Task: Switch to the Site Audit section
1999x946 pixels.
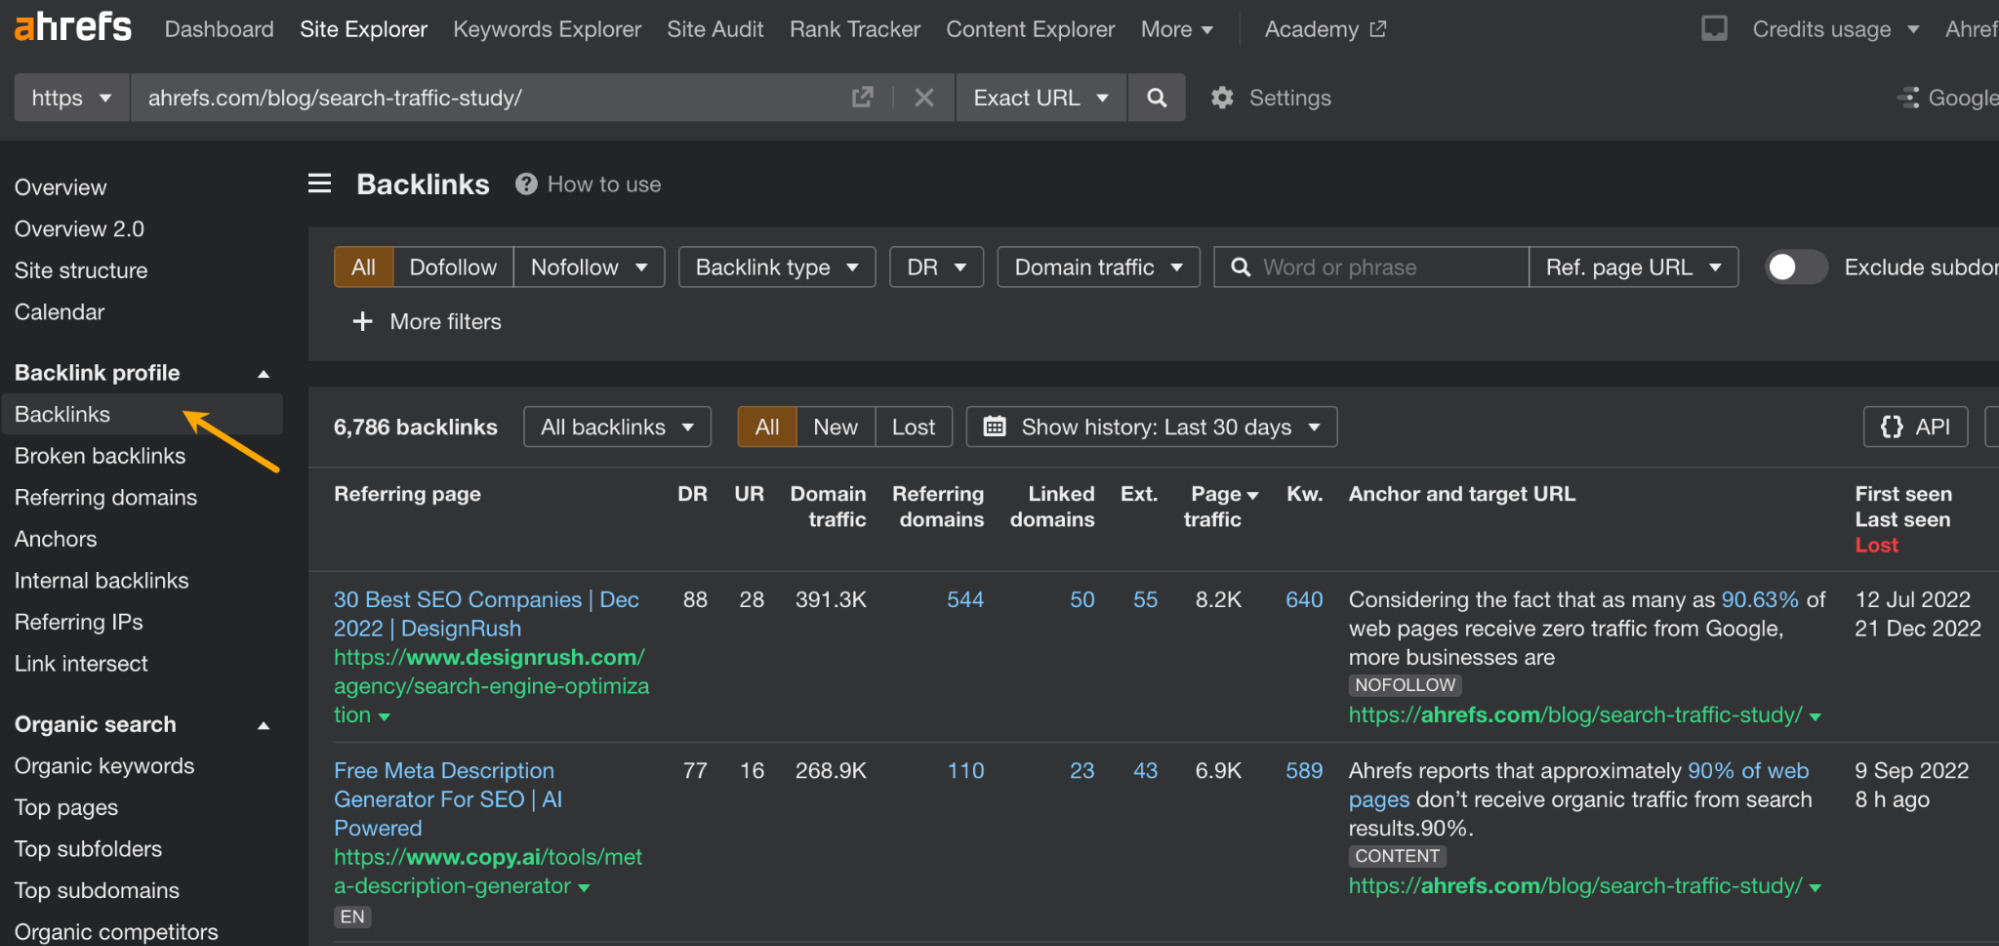Action: point(714,29)
